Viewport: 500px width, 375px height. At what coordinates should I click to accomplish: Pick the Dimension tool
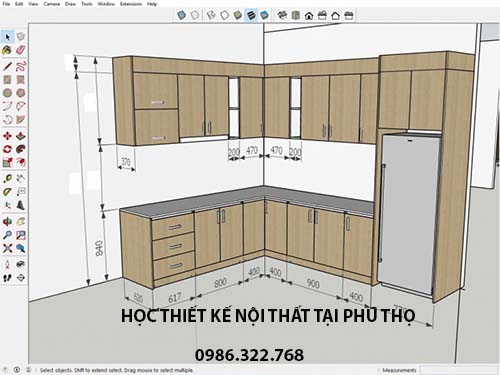pyautogui.click(x=21, y=178)
